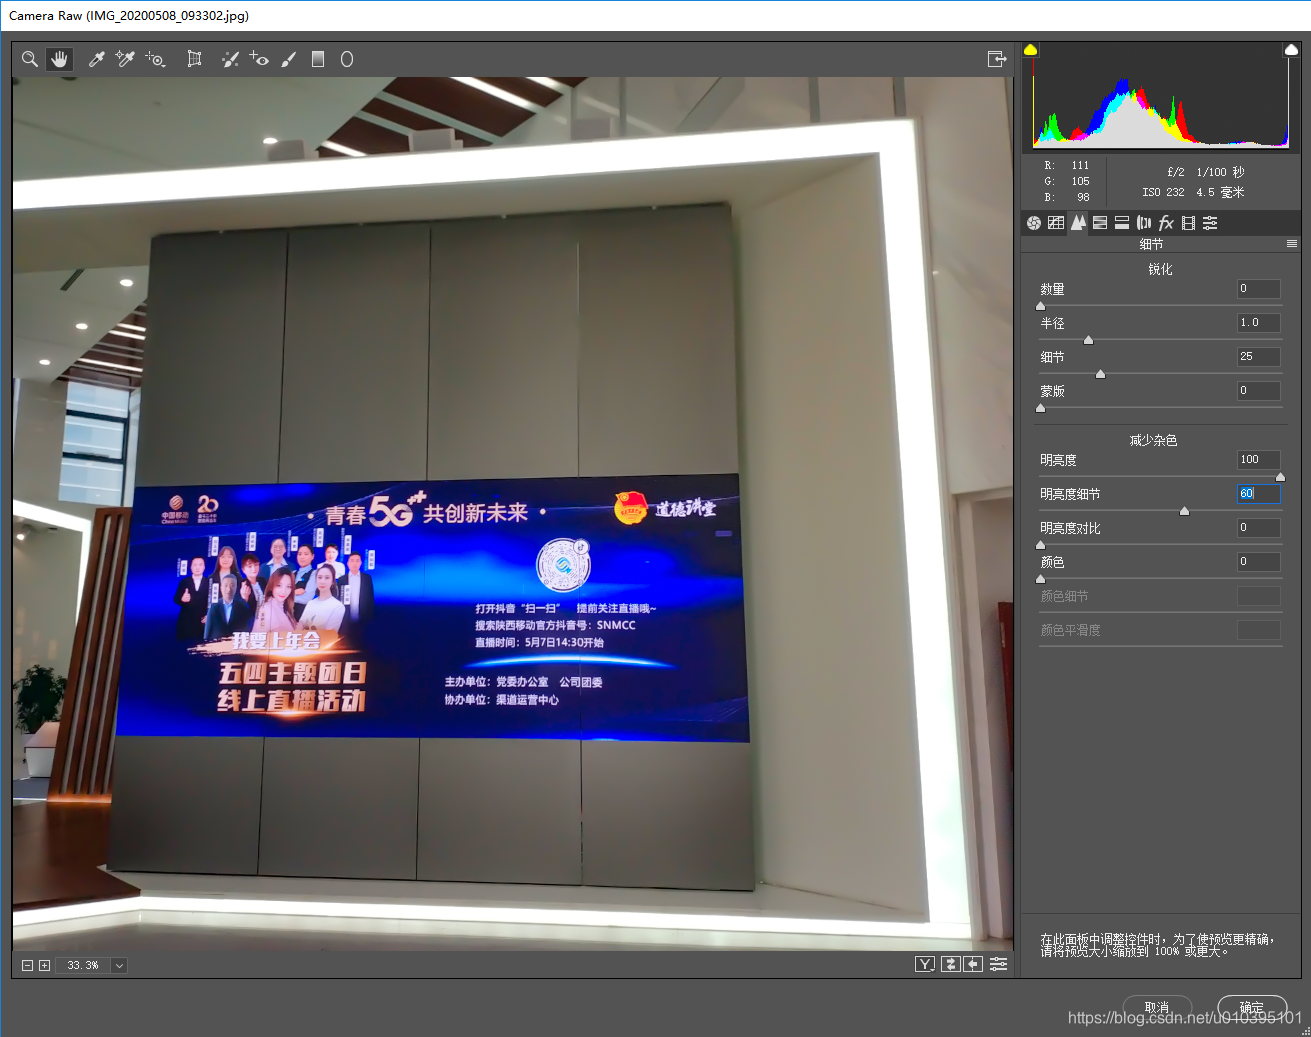Select the Targeted Adjustment tool

(x=155, y=59)
